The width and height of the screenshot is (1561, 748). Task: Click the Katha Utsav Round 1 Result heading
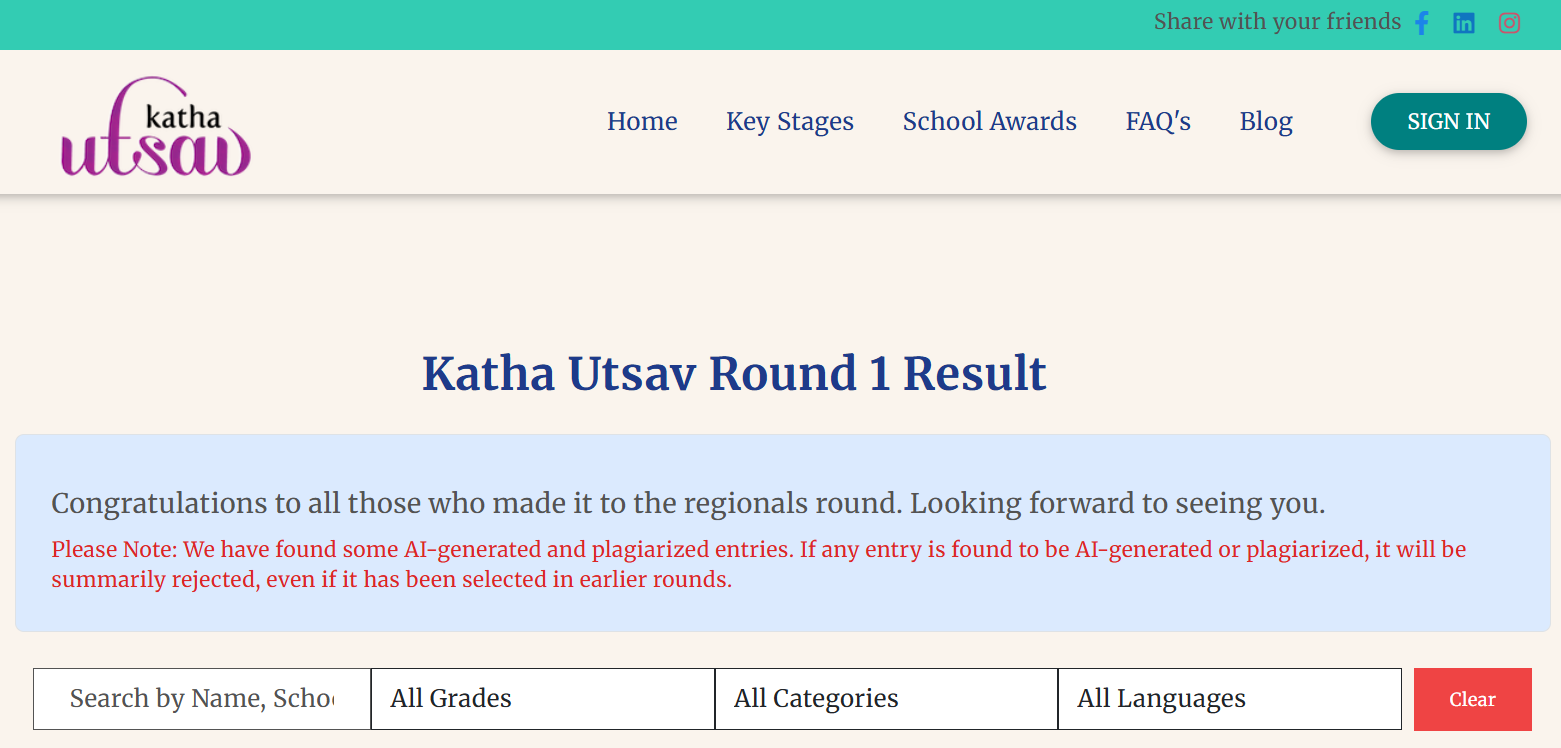click(x=734, y=373)
